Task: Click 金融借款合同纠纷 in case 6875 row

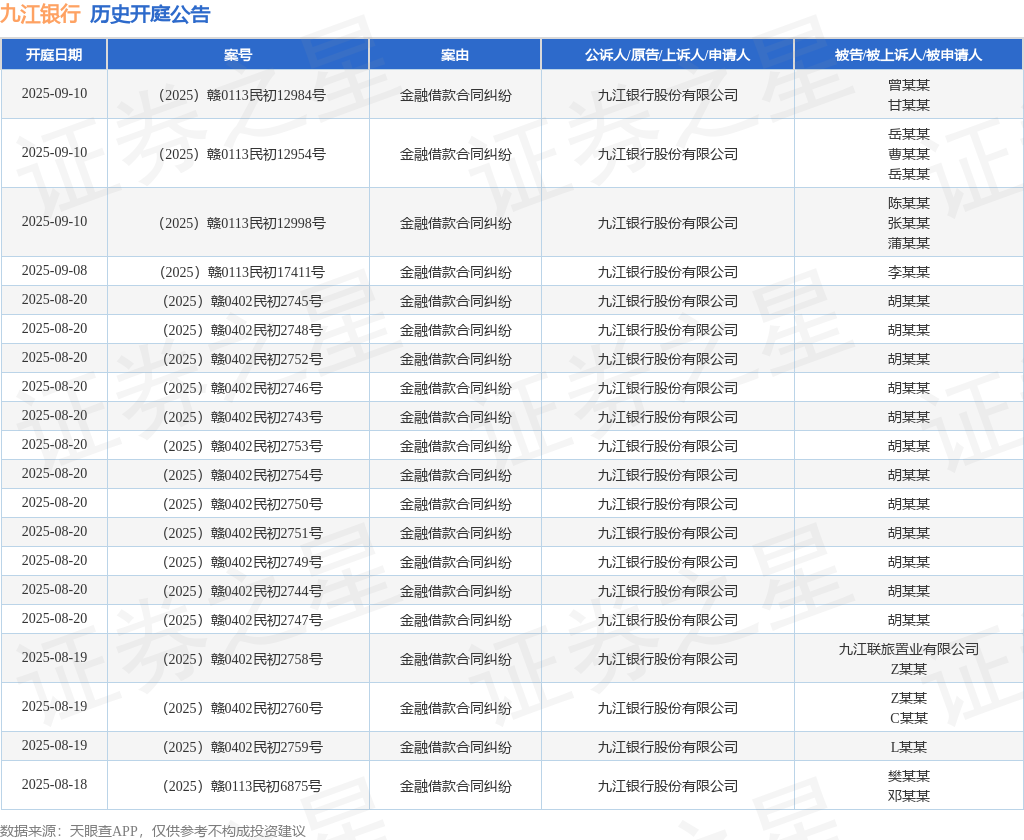Action: click(455, 786)
